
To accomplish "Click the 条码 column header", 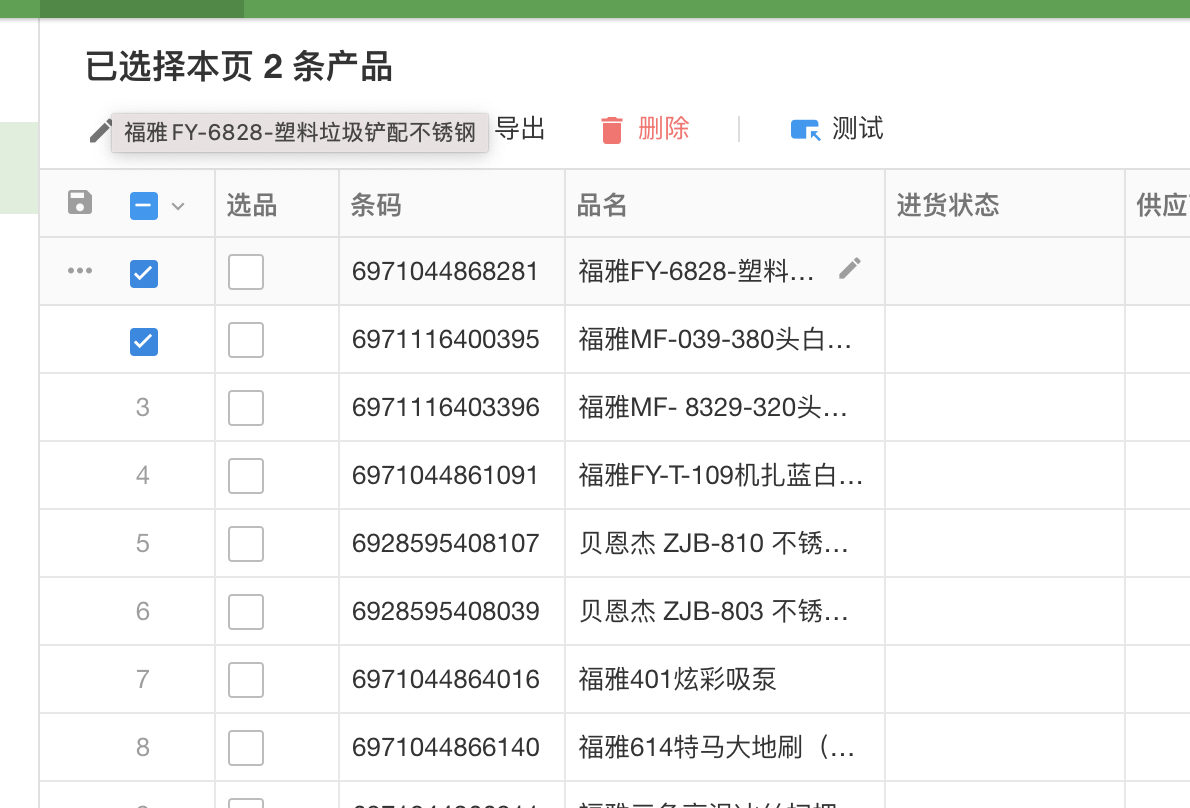I will (x=376, y=205).
